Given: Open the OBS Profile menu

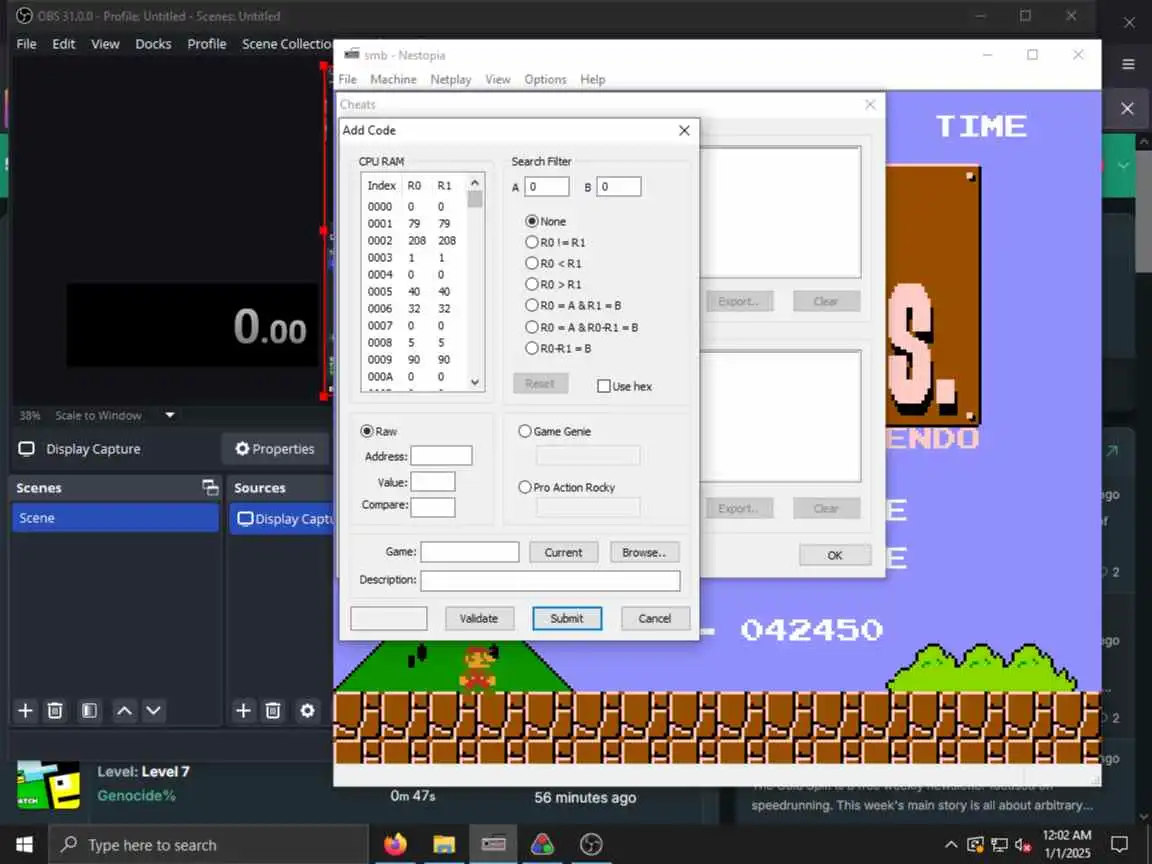Looking at the screenshot, I should pos(206,44).
